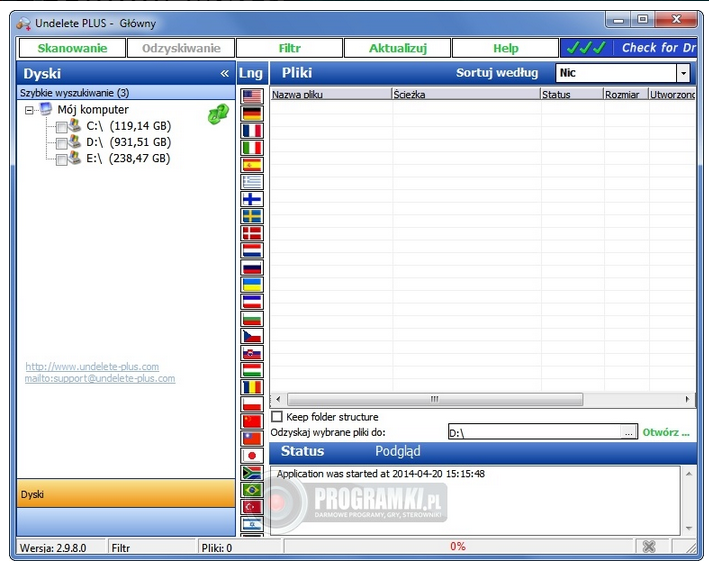
Task: Select the Hungarian flag language
Action: [x=252, y=370]
